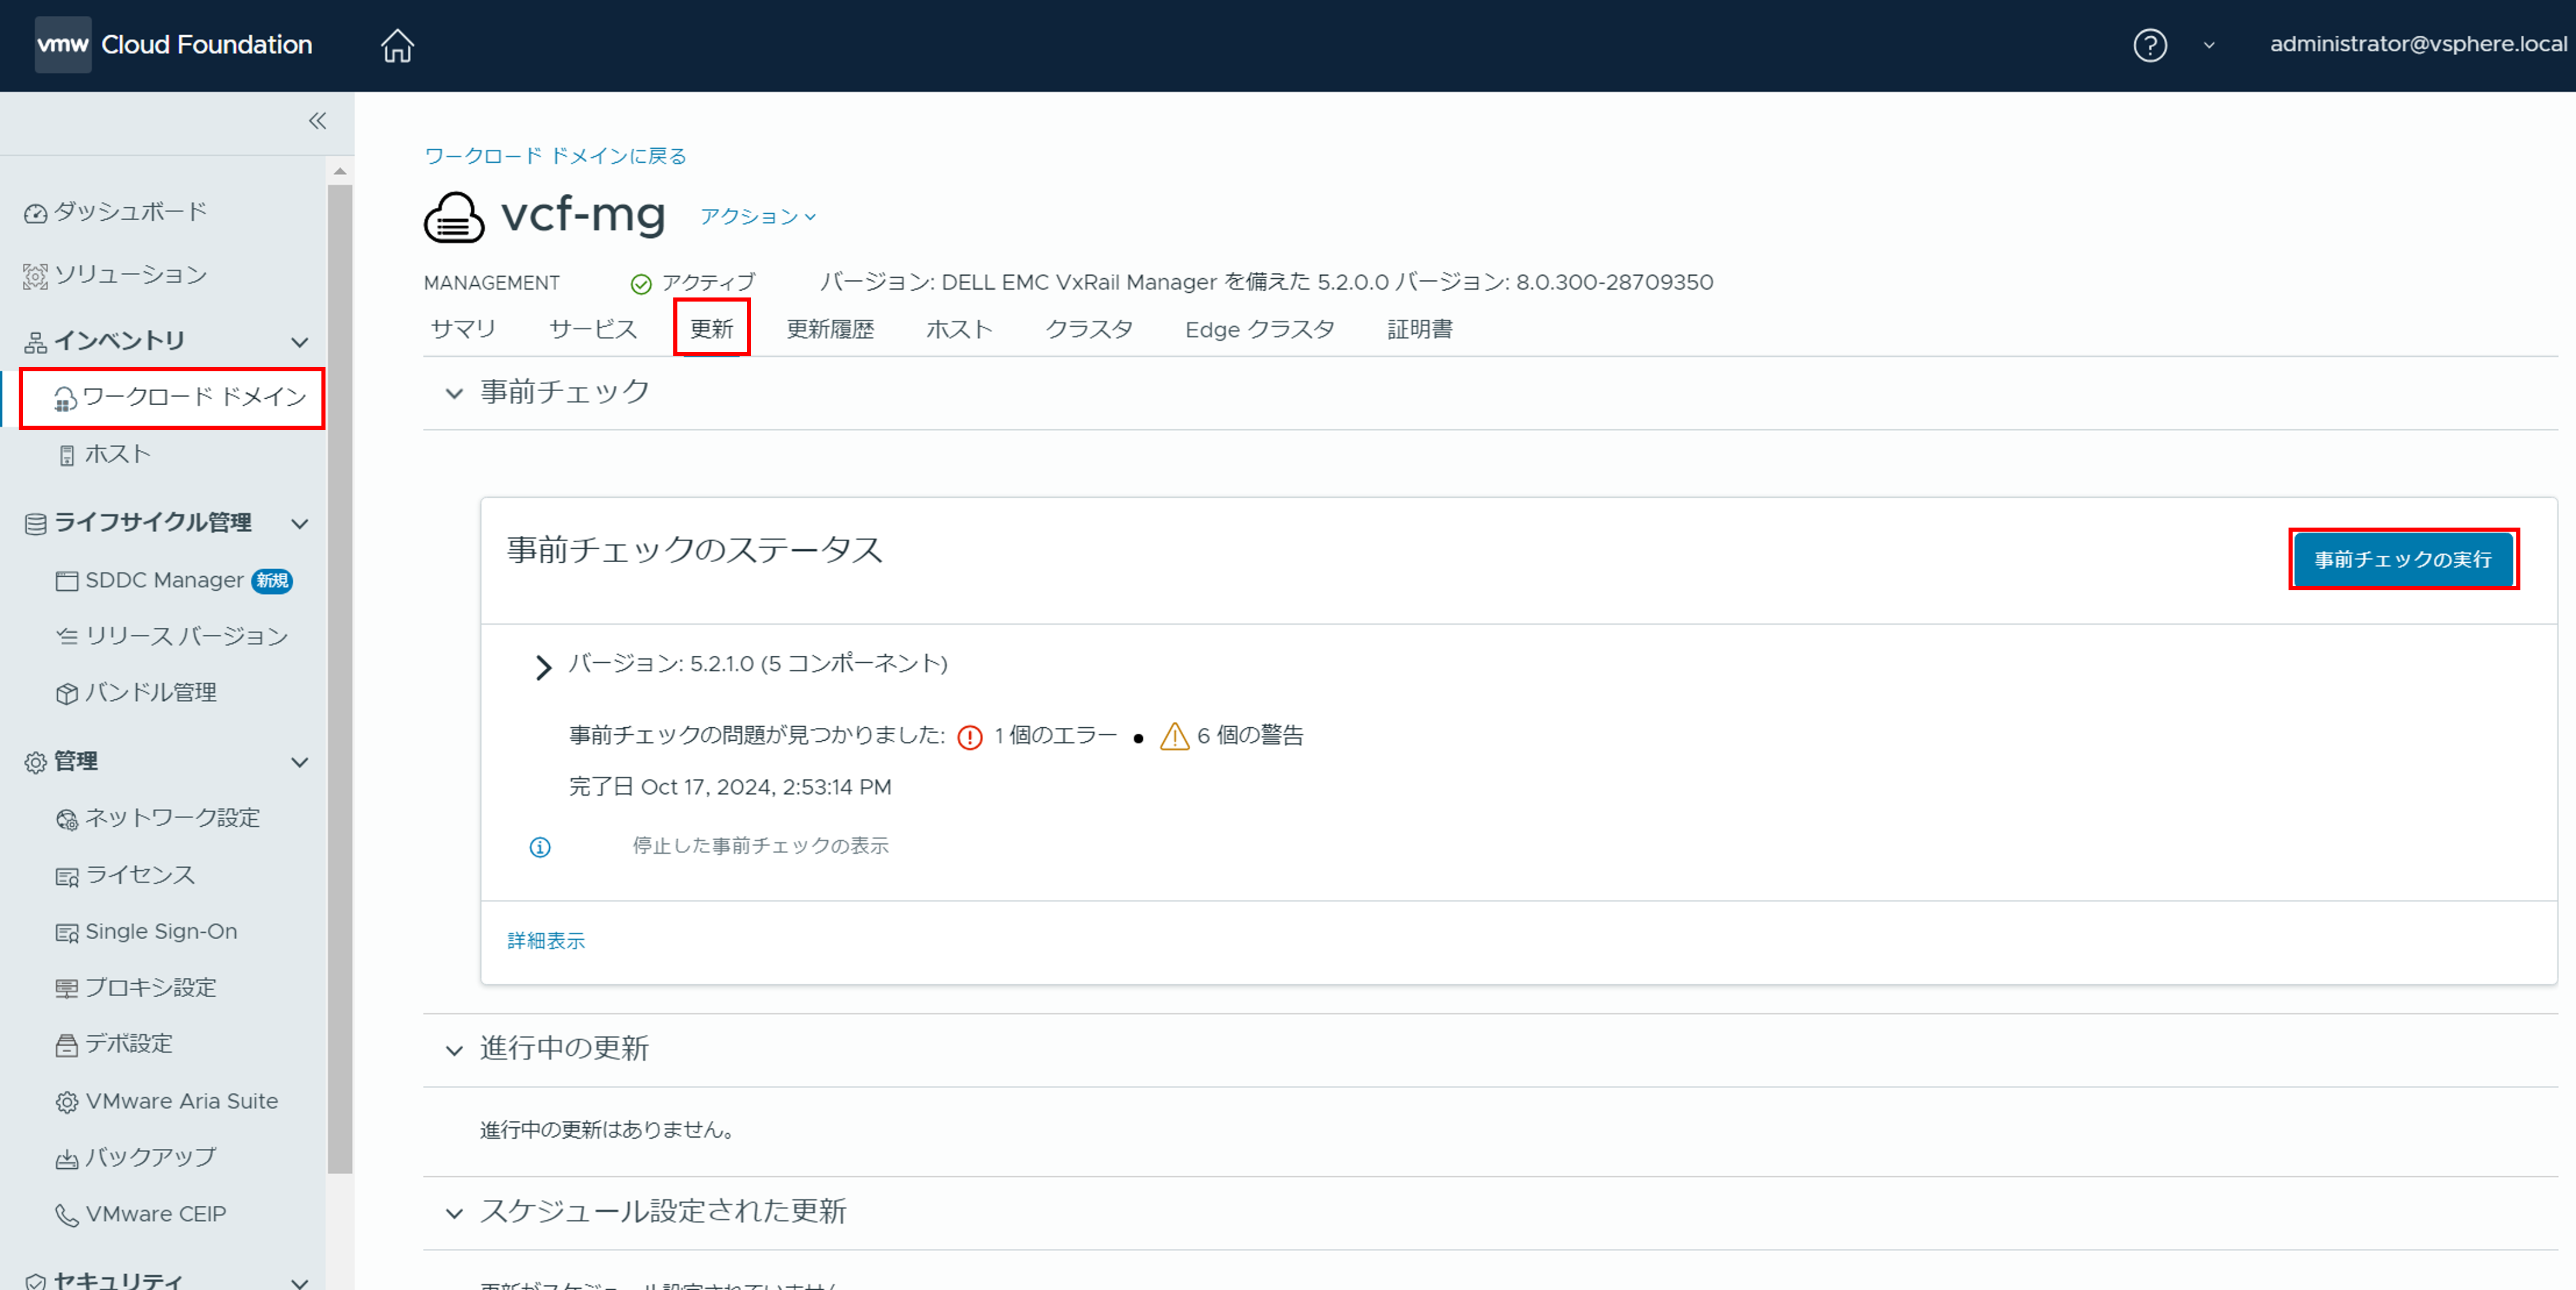Click the ライセンス certificate icon
This screenshot has height=1290, width=2576.
click(x=66, y=877)
